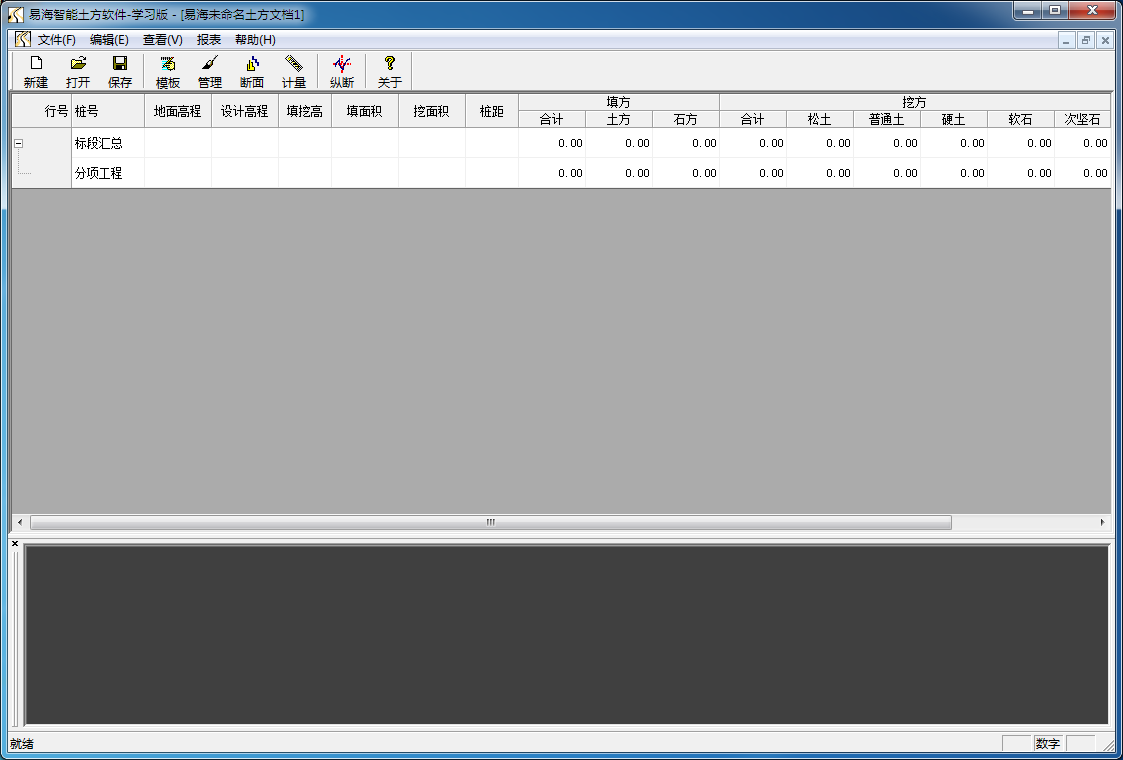Open the 文件(F) menu
Image resolution: width=1123 pixels, height=760 pixels.
point(57,40)
